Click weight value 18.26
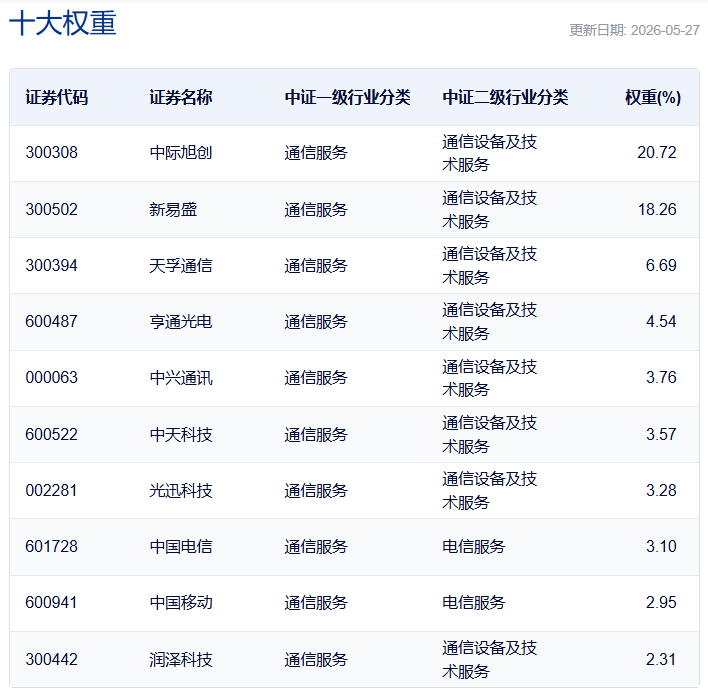 click(657, 210)
